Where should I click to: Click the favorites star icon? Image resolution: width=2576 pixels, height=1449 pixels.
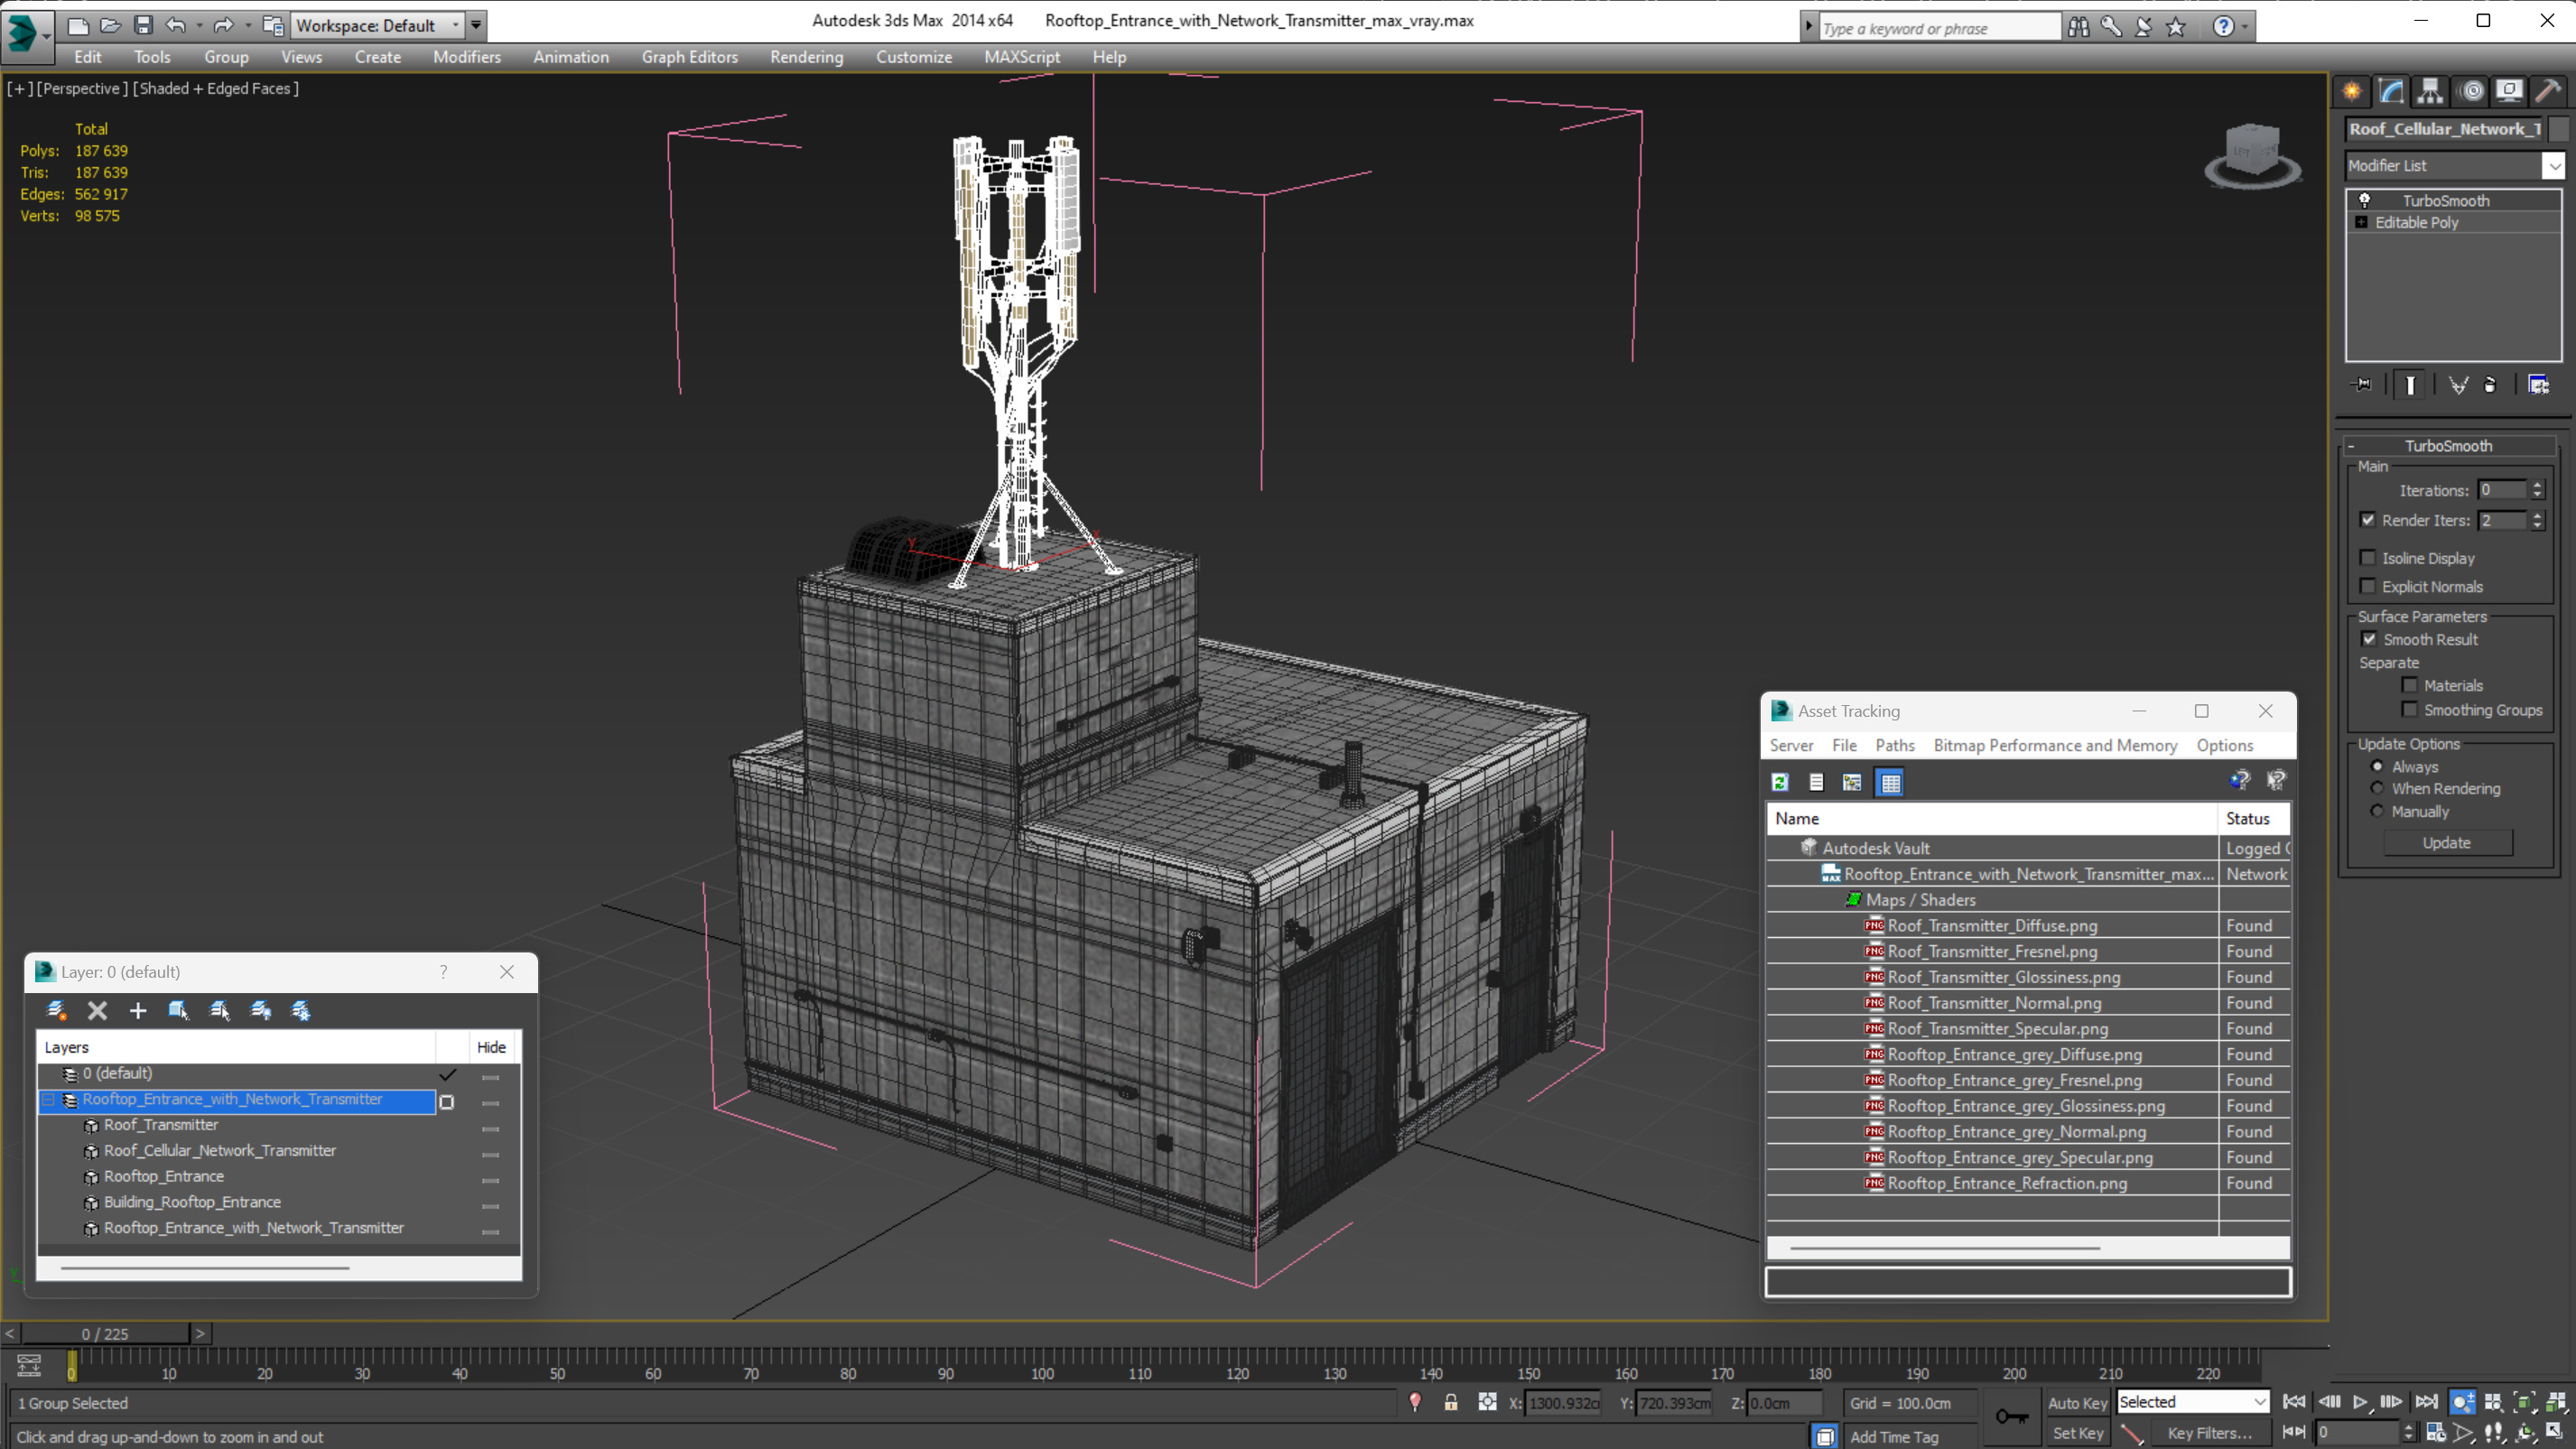tap(2175, 27)
